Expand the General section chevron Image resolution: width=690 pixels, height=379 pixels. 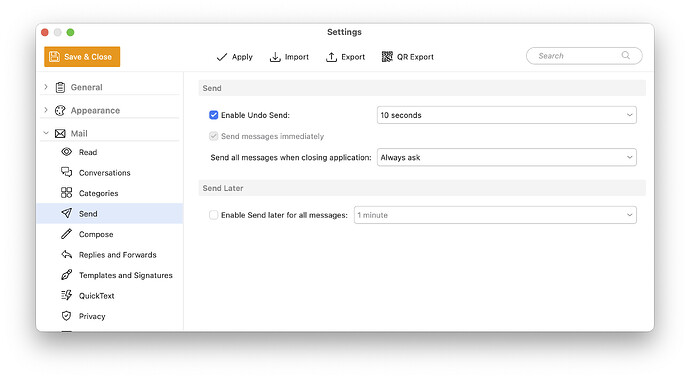click(46, 87)
